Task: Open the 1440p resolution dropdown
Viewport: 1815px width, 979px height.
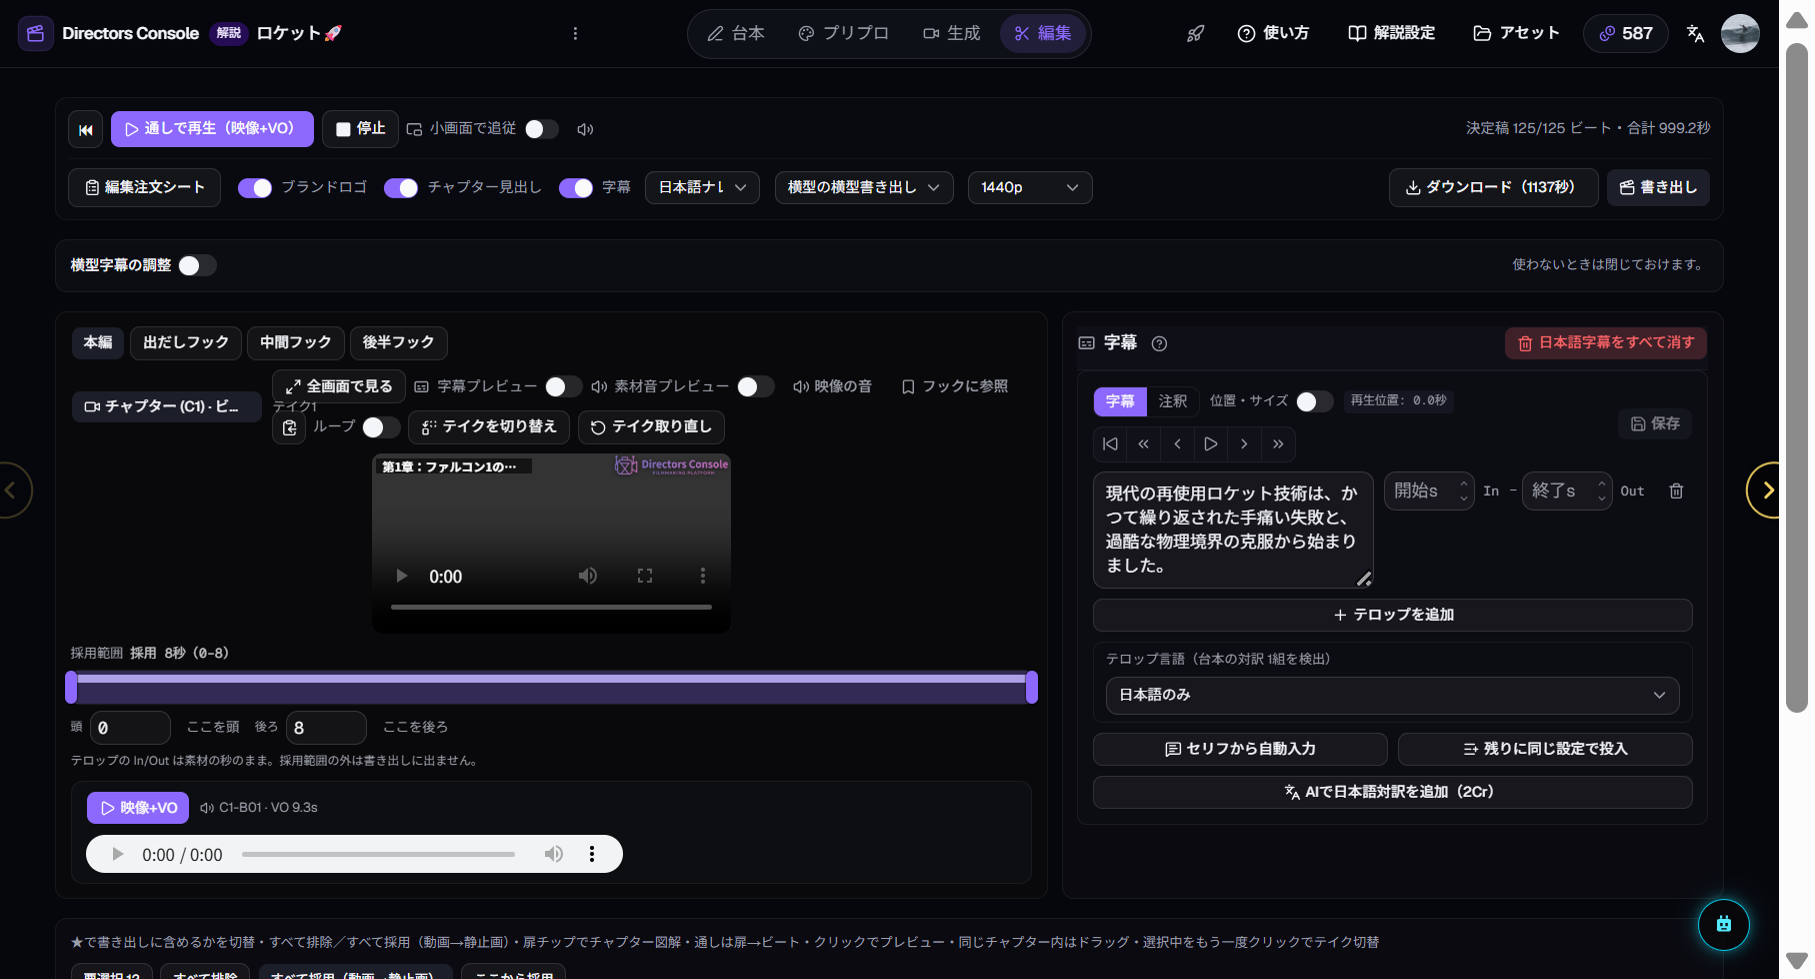Action: pyautogui.click(x=1030, y=188)
